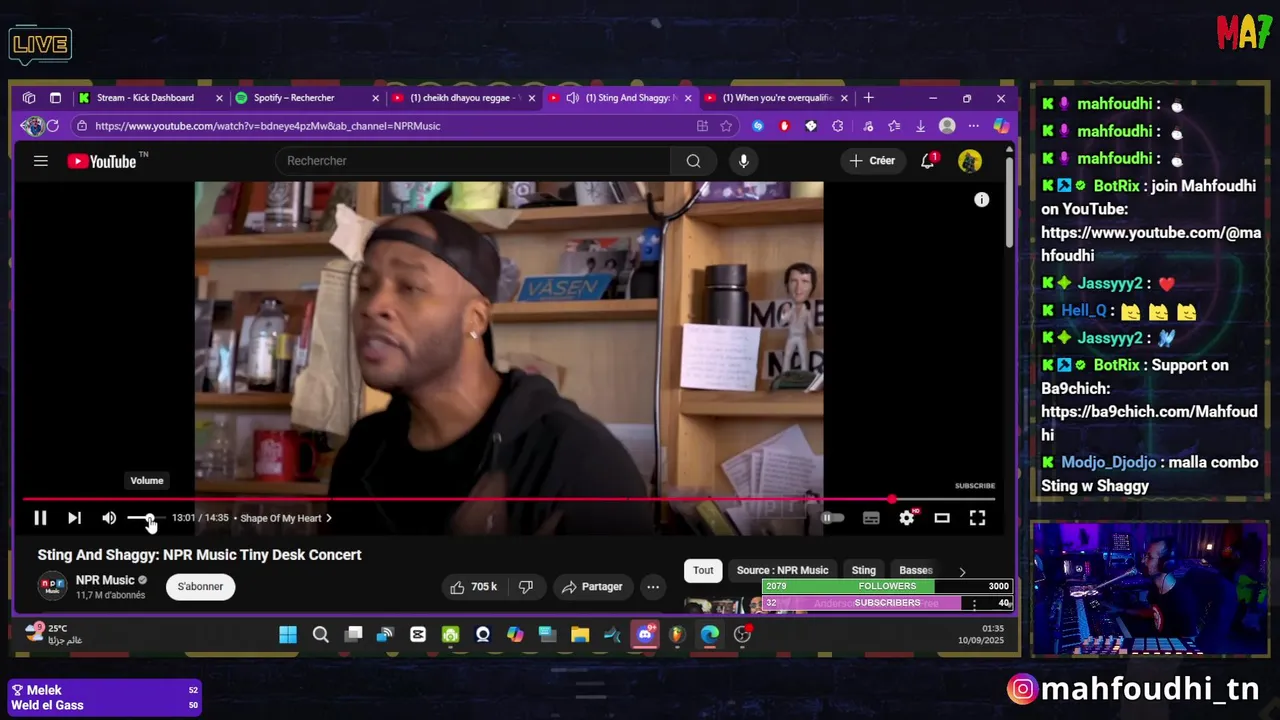Pause the YouTube video
Screen dimensions: 1280x720
point(40,518)
